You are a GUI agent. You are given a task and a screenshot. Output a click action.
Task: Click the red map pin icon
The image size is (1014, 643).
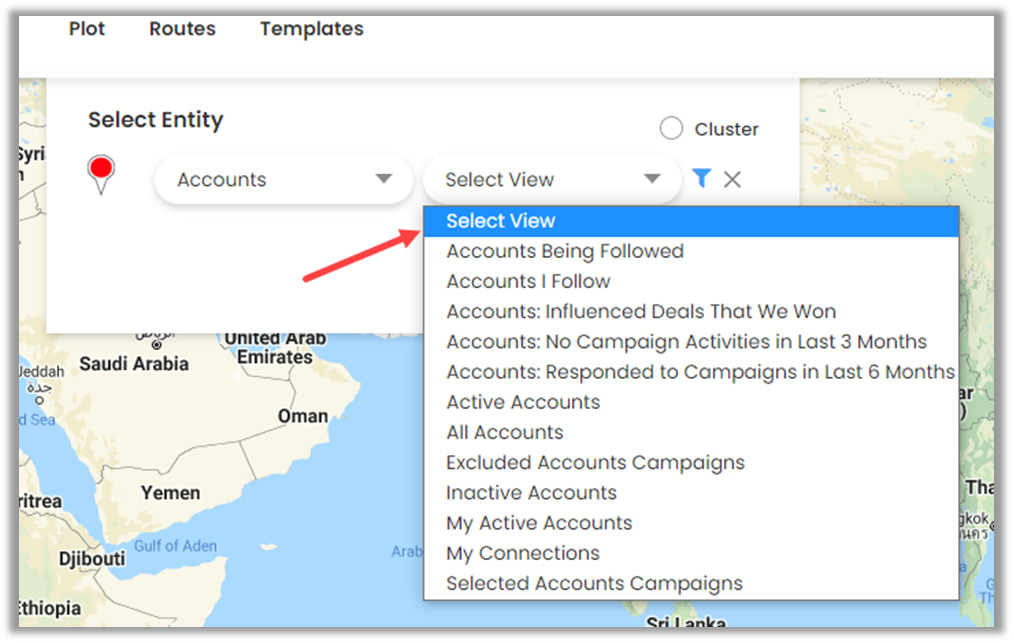(101, 171)
